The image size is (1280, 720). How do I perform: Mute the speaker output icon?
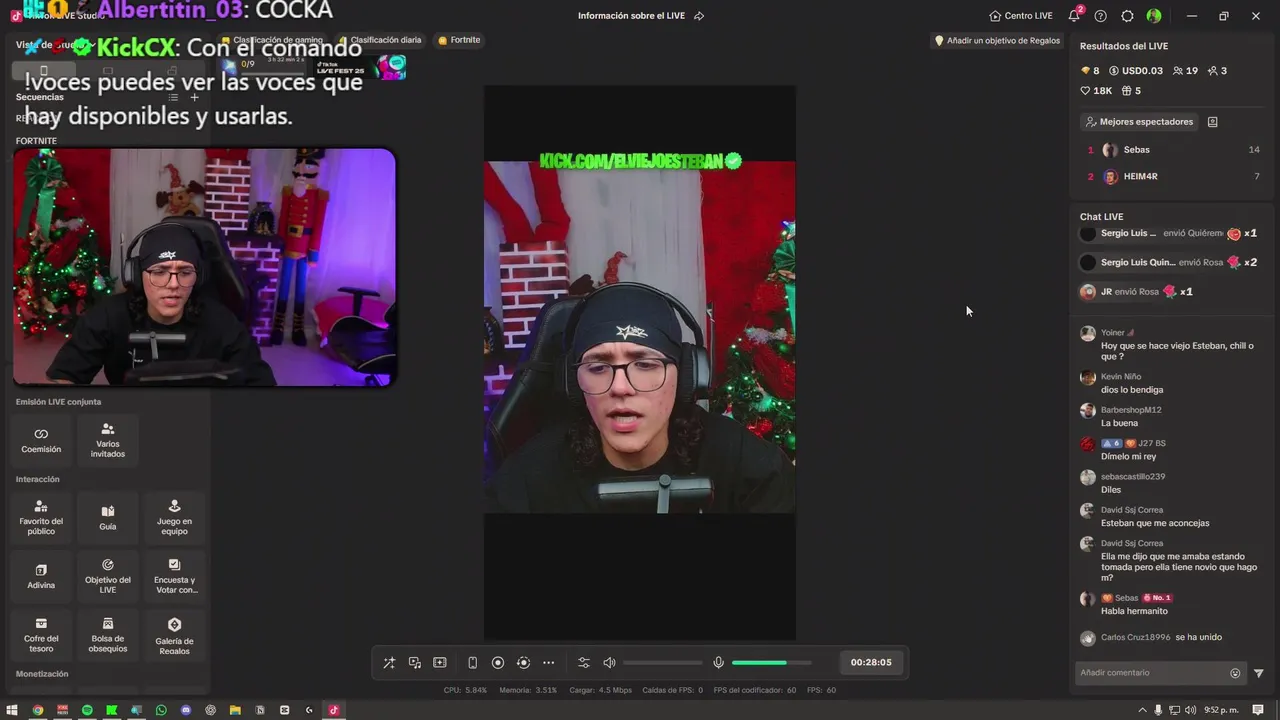coord(609,663)
